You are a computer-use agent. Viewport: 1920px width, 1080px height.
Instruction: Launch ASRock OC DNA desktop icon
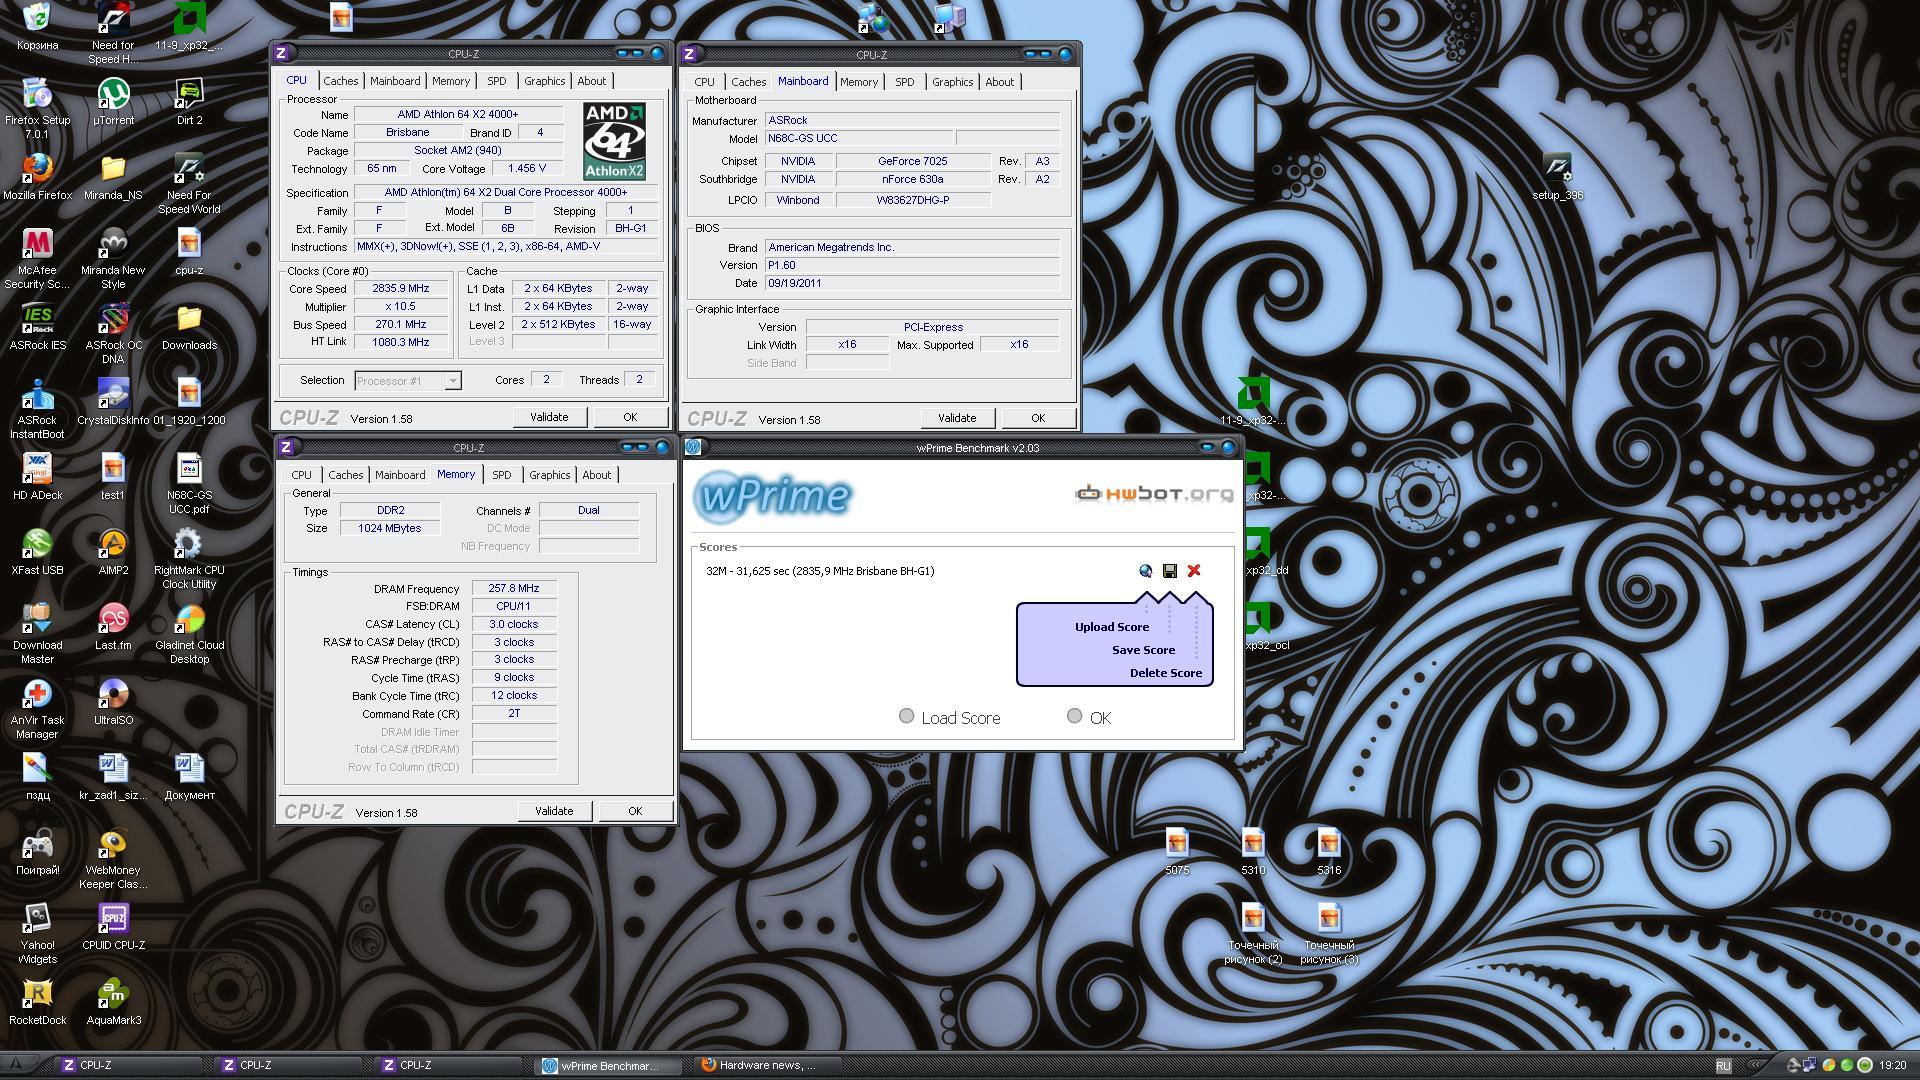pos(113,333)
